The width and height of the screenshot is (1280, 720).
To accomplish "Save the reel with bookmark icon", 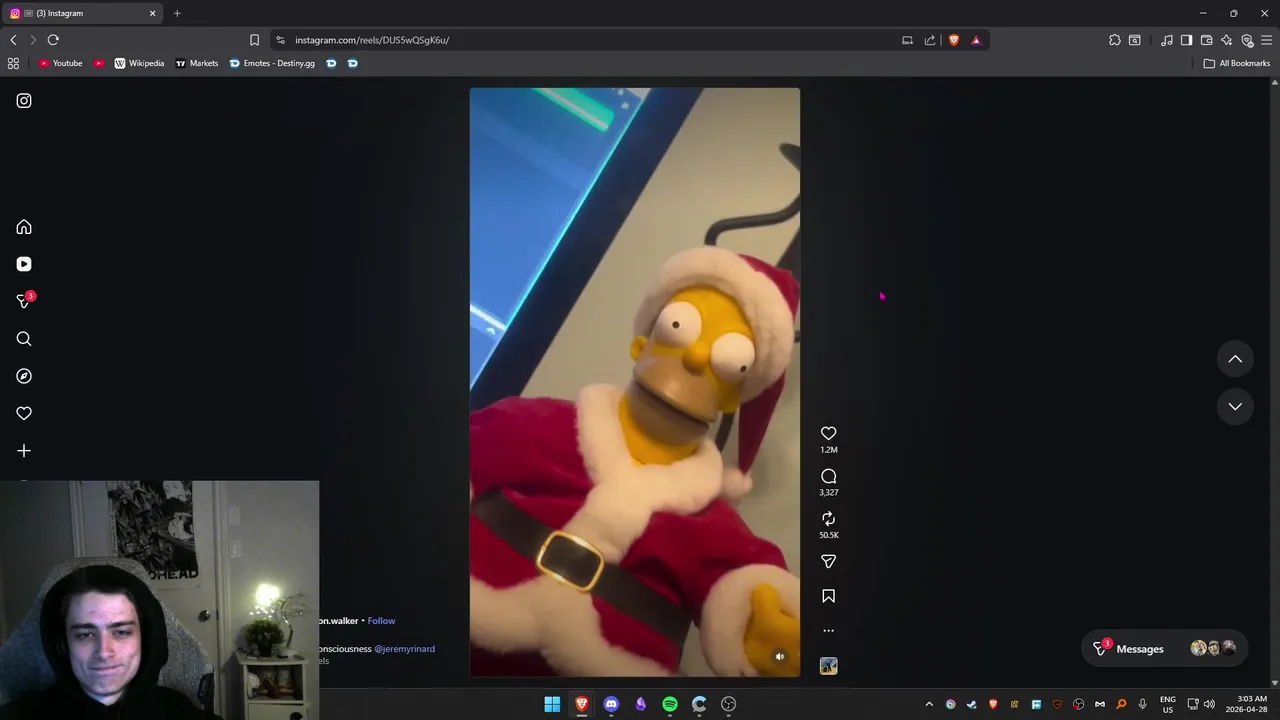I will (828, 596).
